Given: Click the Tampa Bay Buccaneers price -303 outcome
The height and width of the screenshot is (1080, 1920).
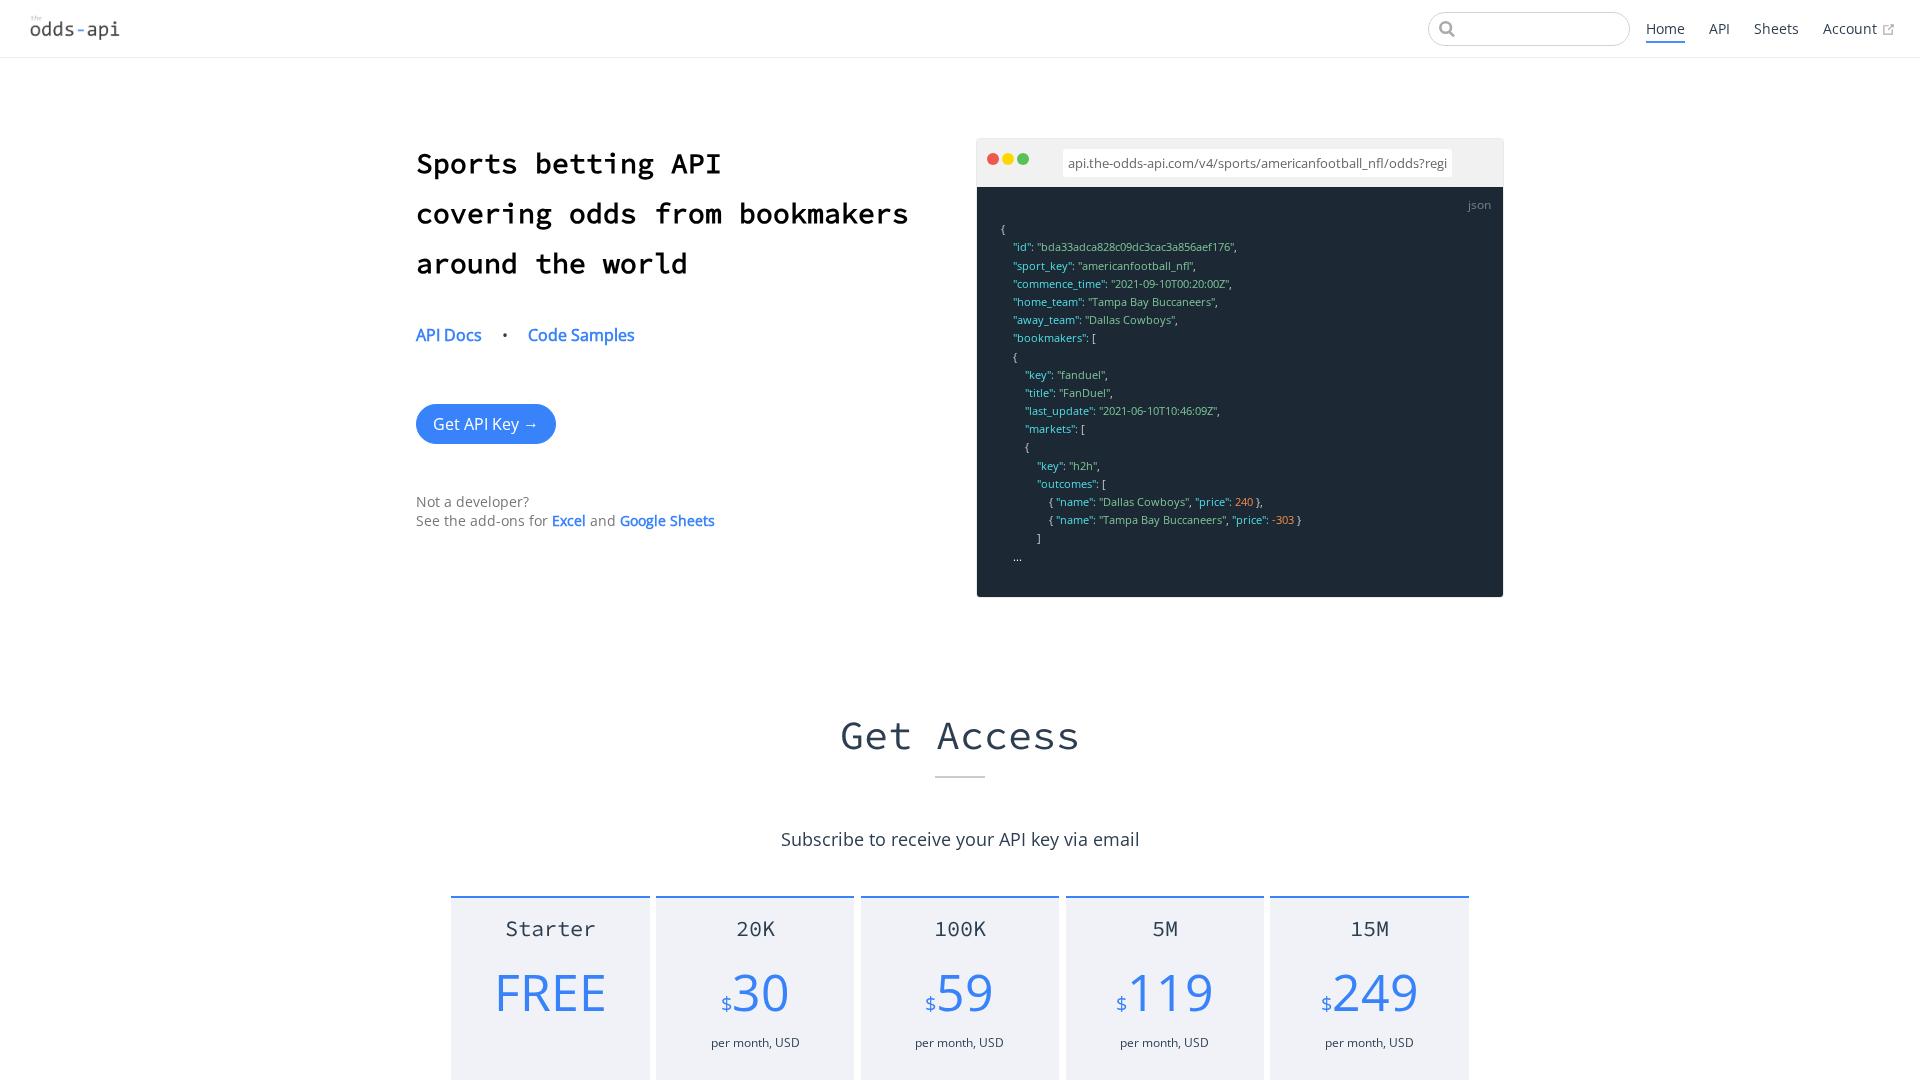Looking at the screenshot, I should coord(1175,520).
